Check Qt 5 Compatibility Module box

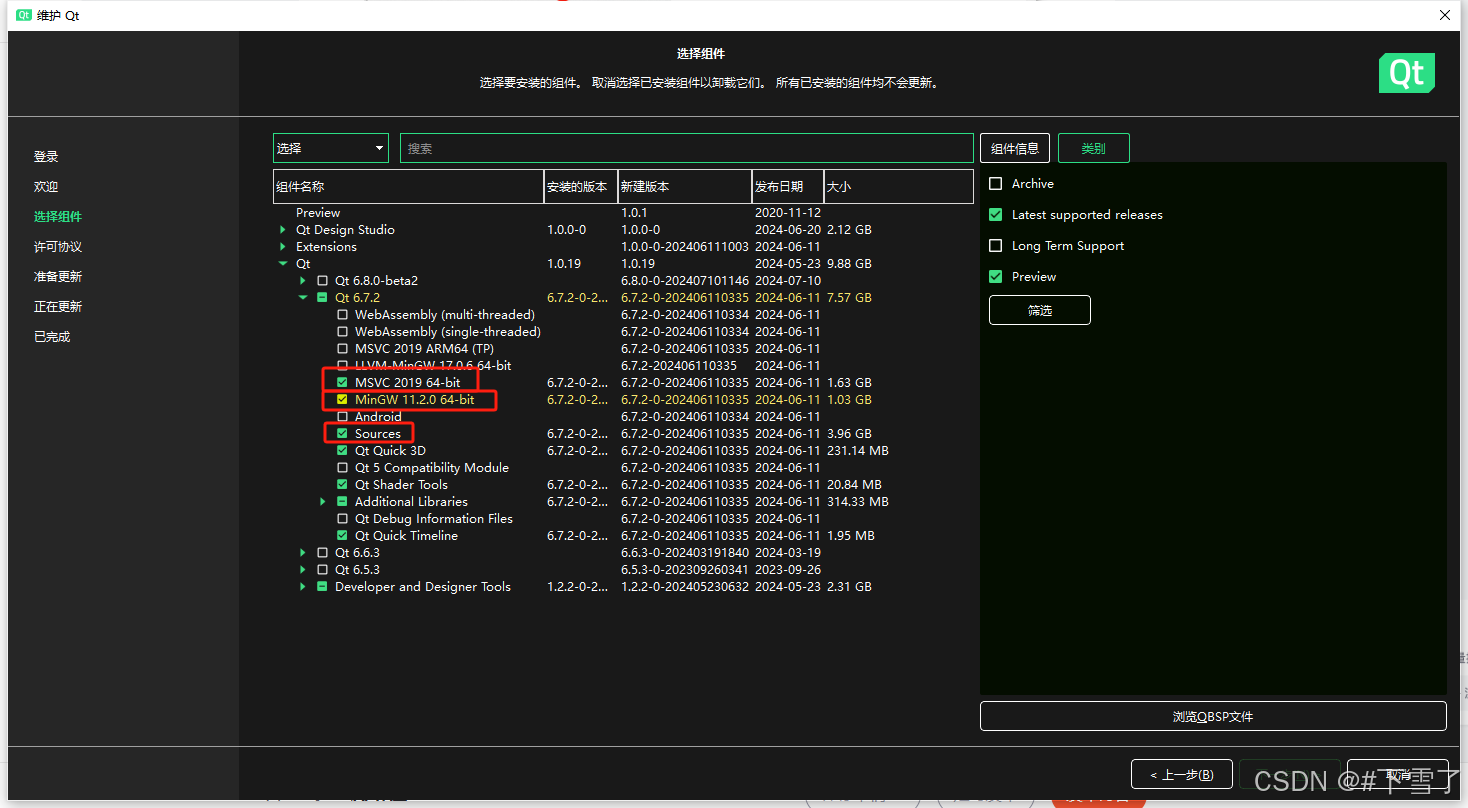click(343, 468)
